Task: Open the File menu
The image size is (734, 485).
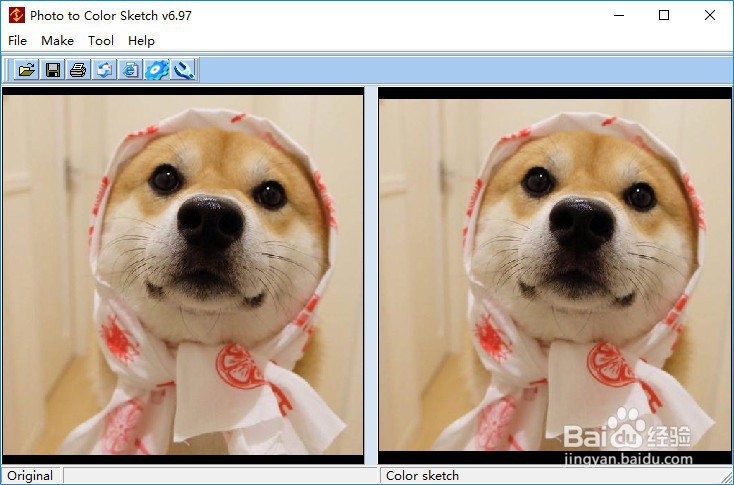Action: pyautogui.click(x=17, y=41)
